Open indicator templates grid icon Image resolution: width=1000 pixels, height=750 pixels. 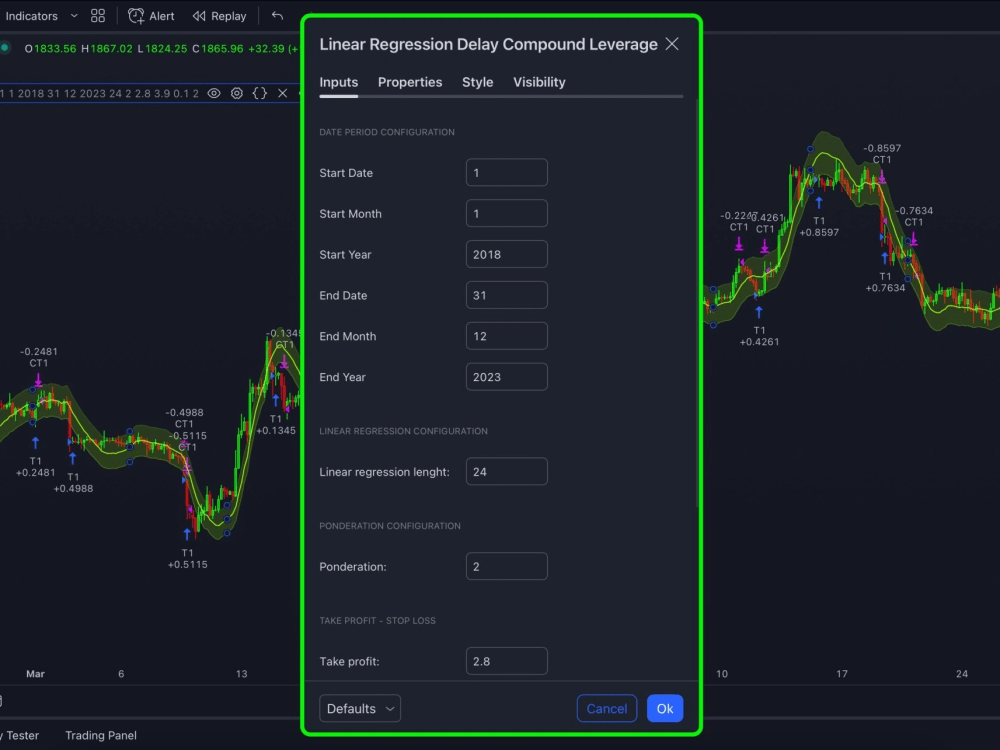tap(97, 15)
